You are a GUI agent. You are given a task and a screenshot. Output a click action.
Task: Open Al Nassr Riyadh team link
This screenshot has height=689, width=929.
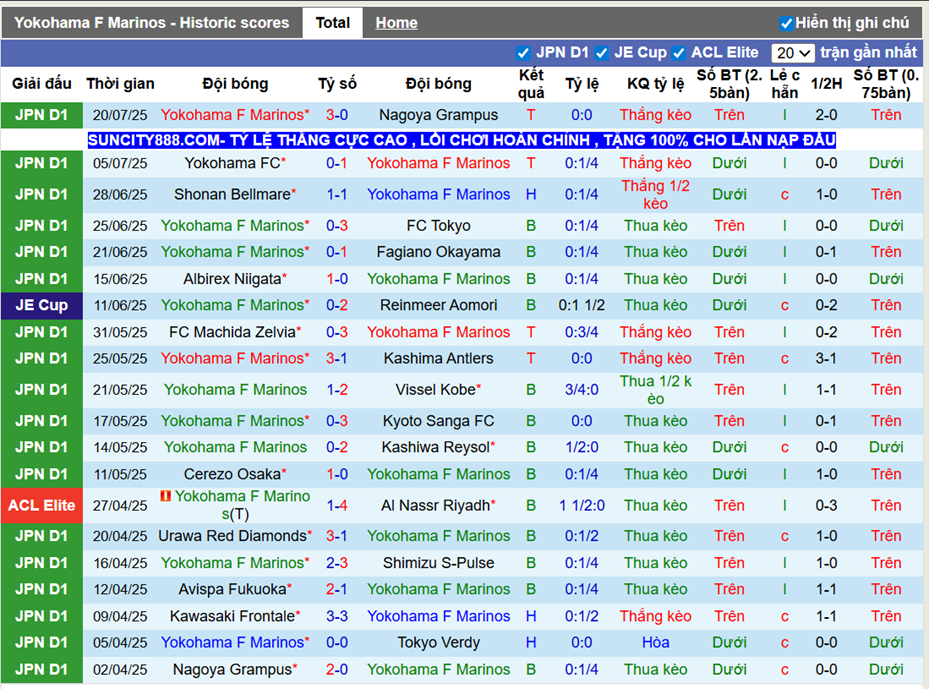point(435,505)
